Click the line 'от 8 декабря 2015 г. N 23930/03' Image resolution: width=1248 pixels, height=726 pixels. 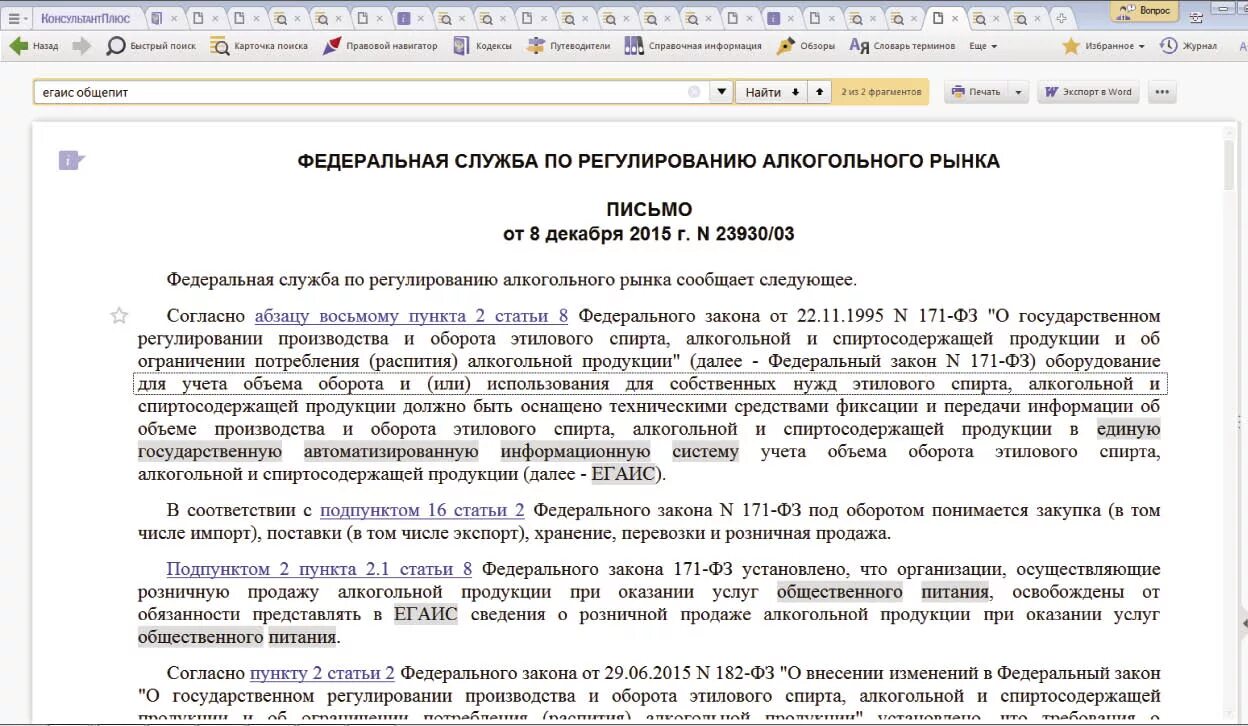pos(649,234)
